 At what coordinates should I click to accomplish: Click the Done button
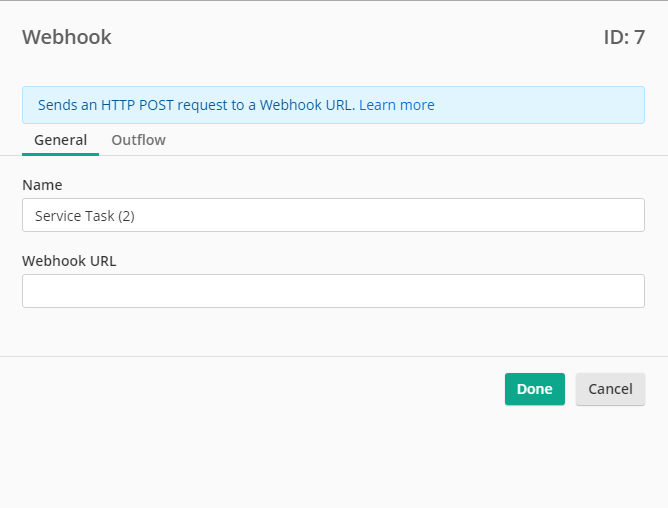pos(535,389)
